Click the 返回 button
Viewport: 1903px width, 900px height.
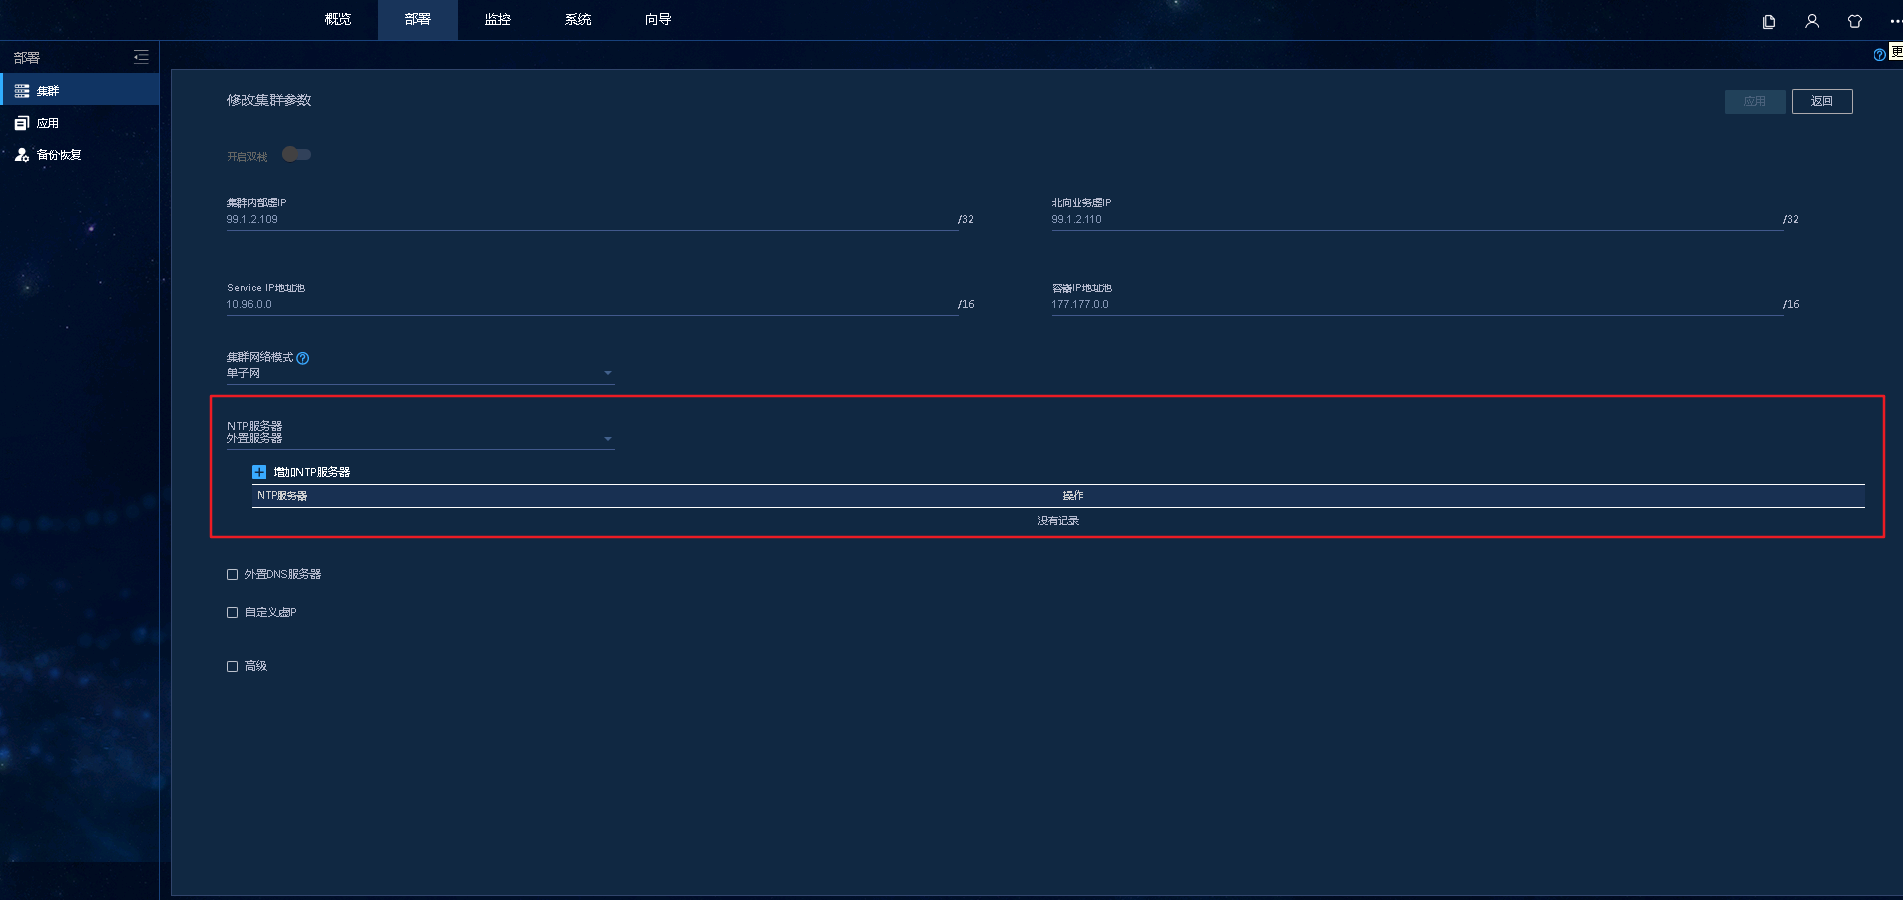click(1822, 101)
